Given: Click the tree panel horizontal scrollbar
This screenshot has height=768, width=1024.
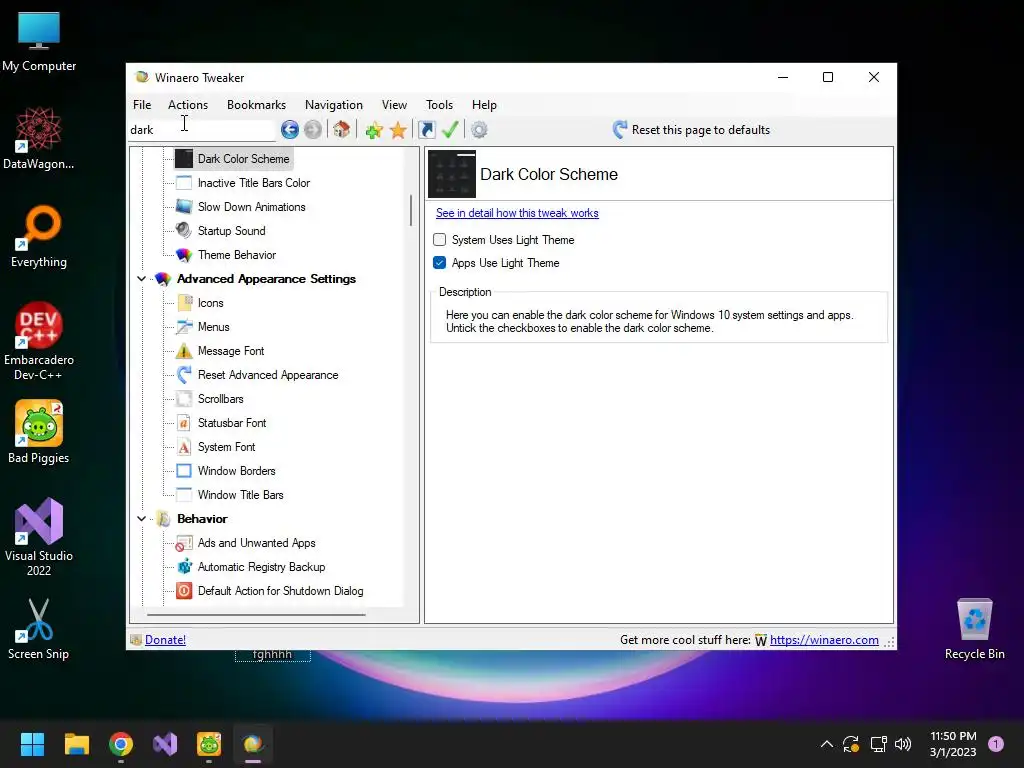Looking at the screenshot, I should pyautogui.click(x=256, y=615).
